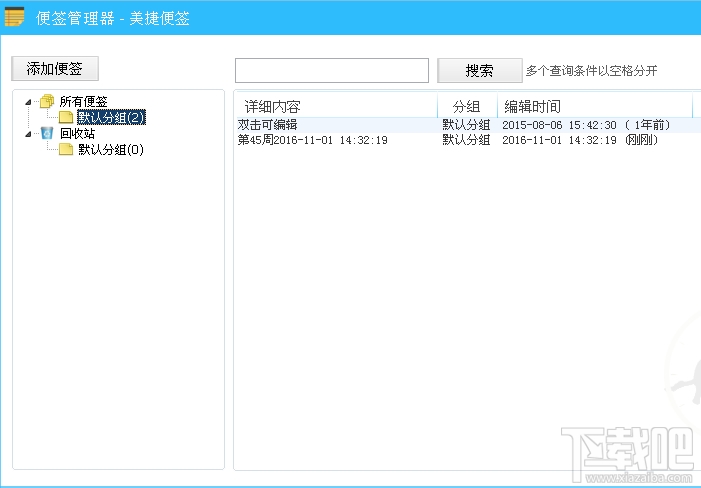Viewport: 701px width, 488px height.
Task: Focus the search text input field
Action: click(x=332, y=70)
